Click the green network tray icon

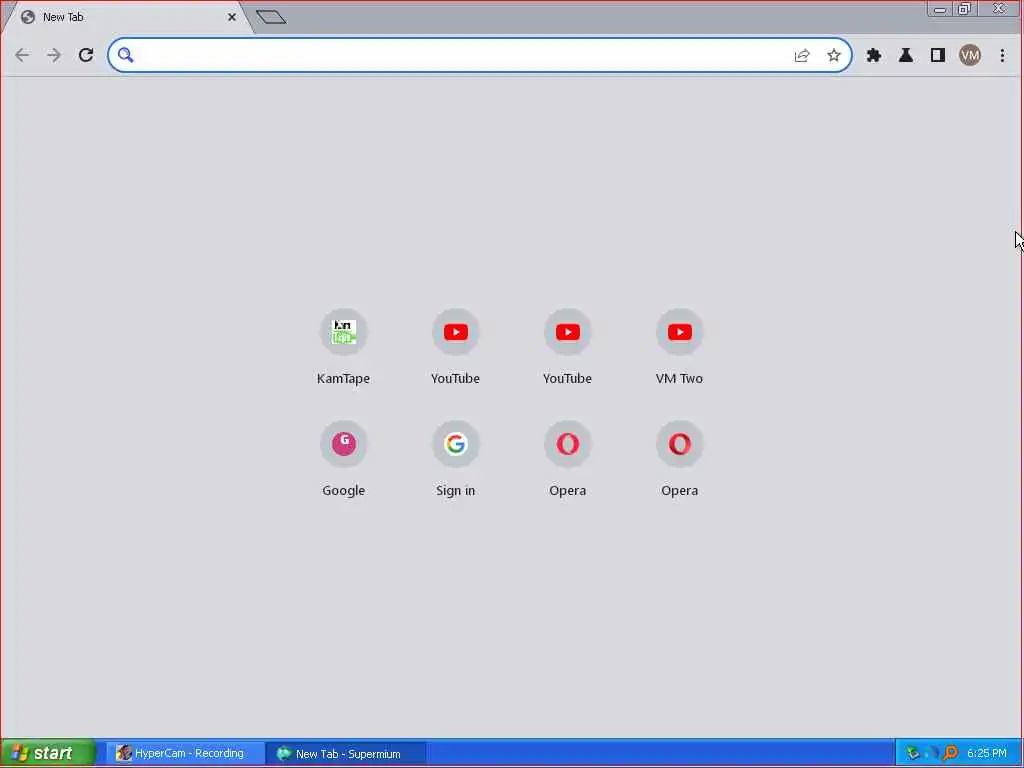point(913,754)
